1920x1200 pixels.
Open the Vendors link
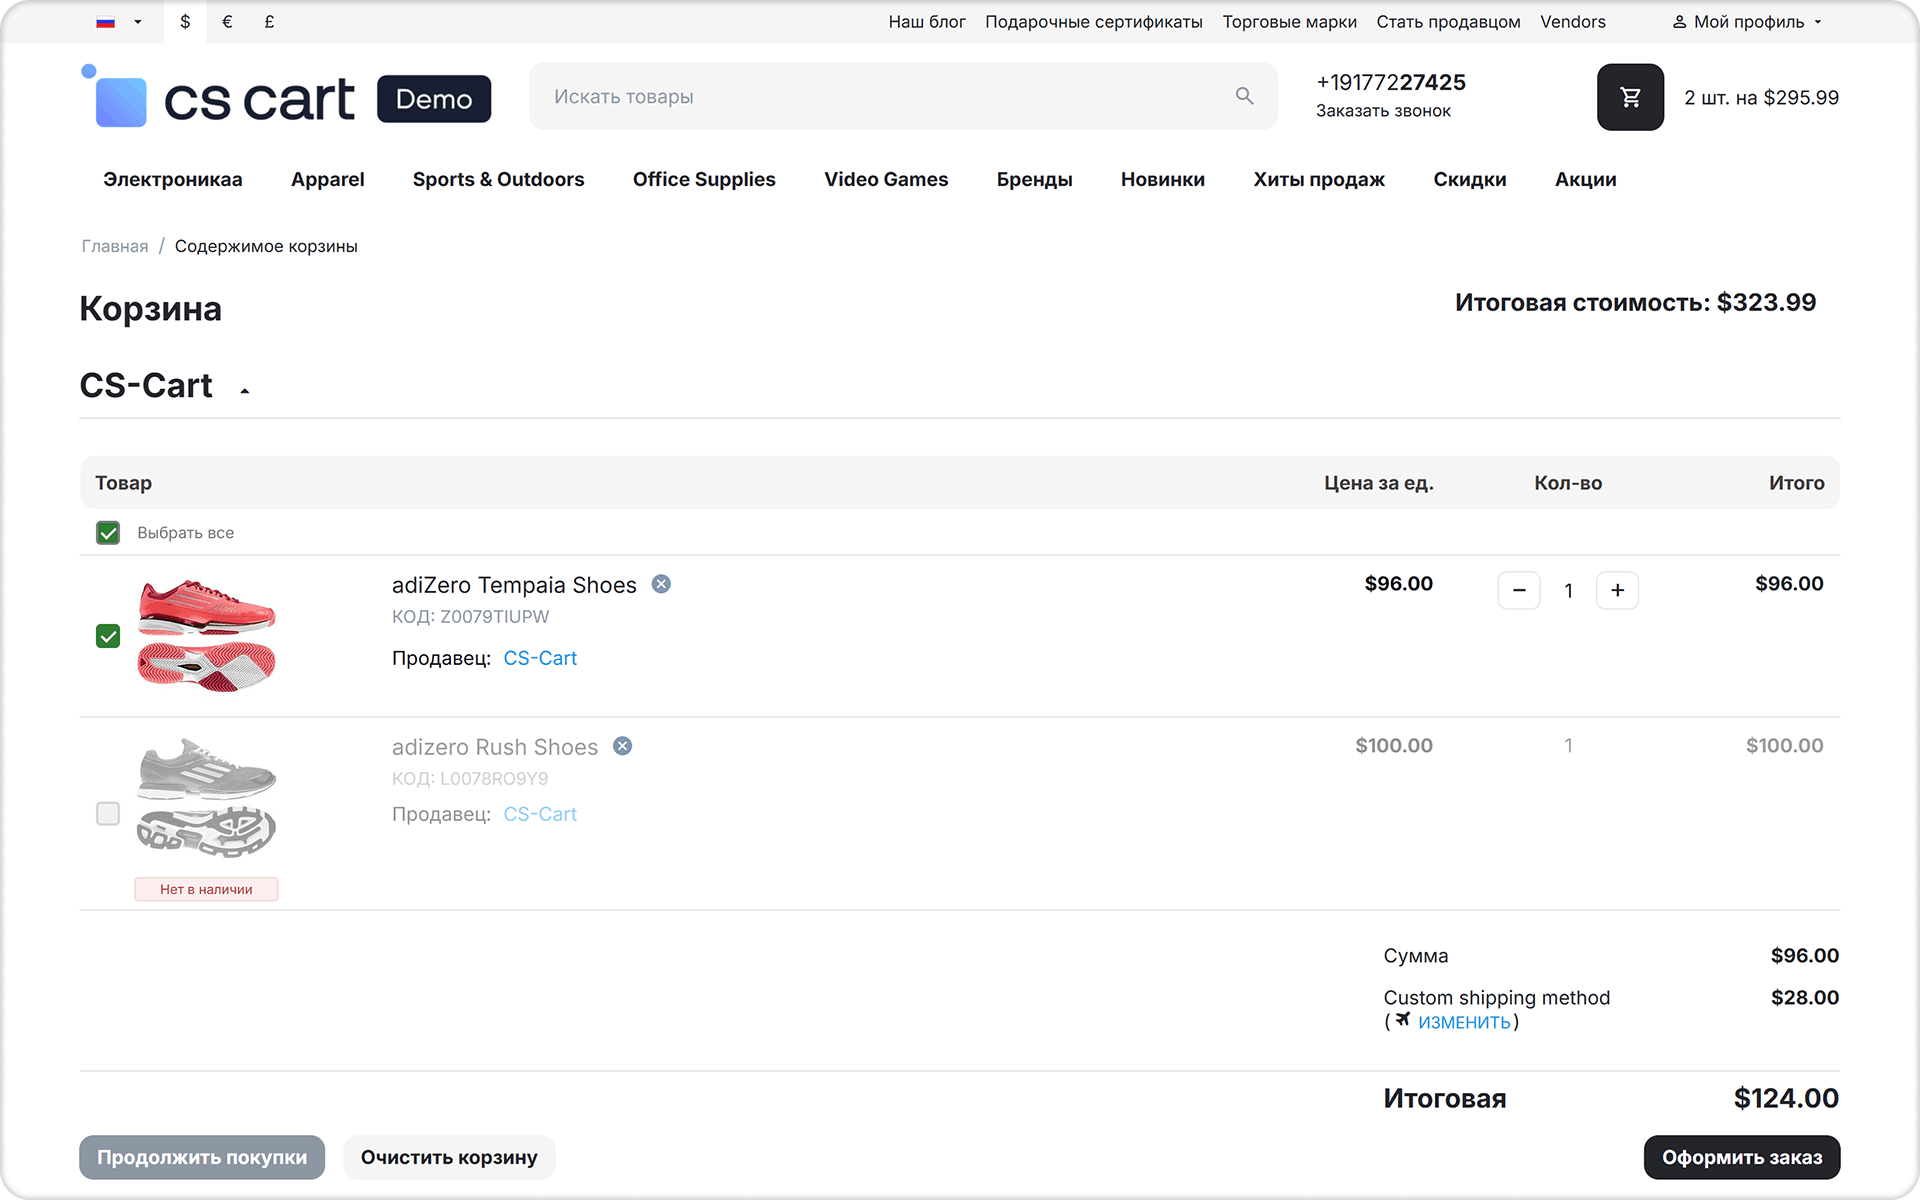pos(1573,22)
